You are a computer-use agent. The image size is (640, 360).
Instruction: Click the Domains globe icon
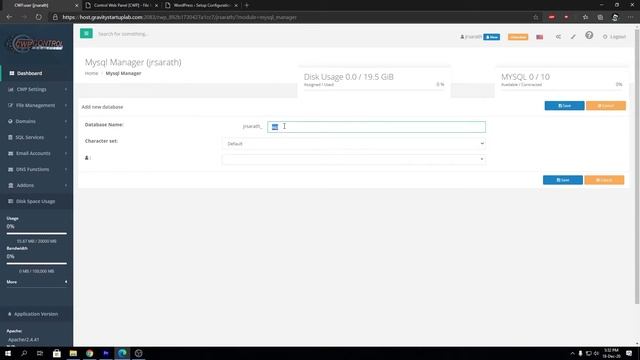tap(10, 121)
